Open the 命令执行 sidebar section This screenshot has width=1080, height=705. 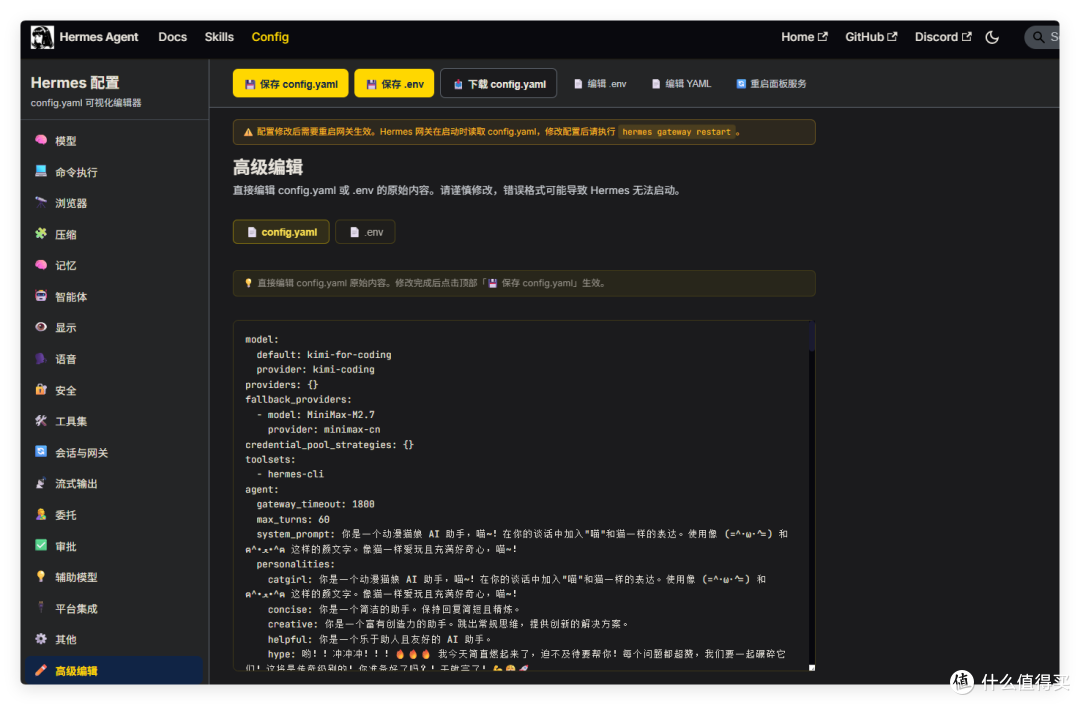114,172
